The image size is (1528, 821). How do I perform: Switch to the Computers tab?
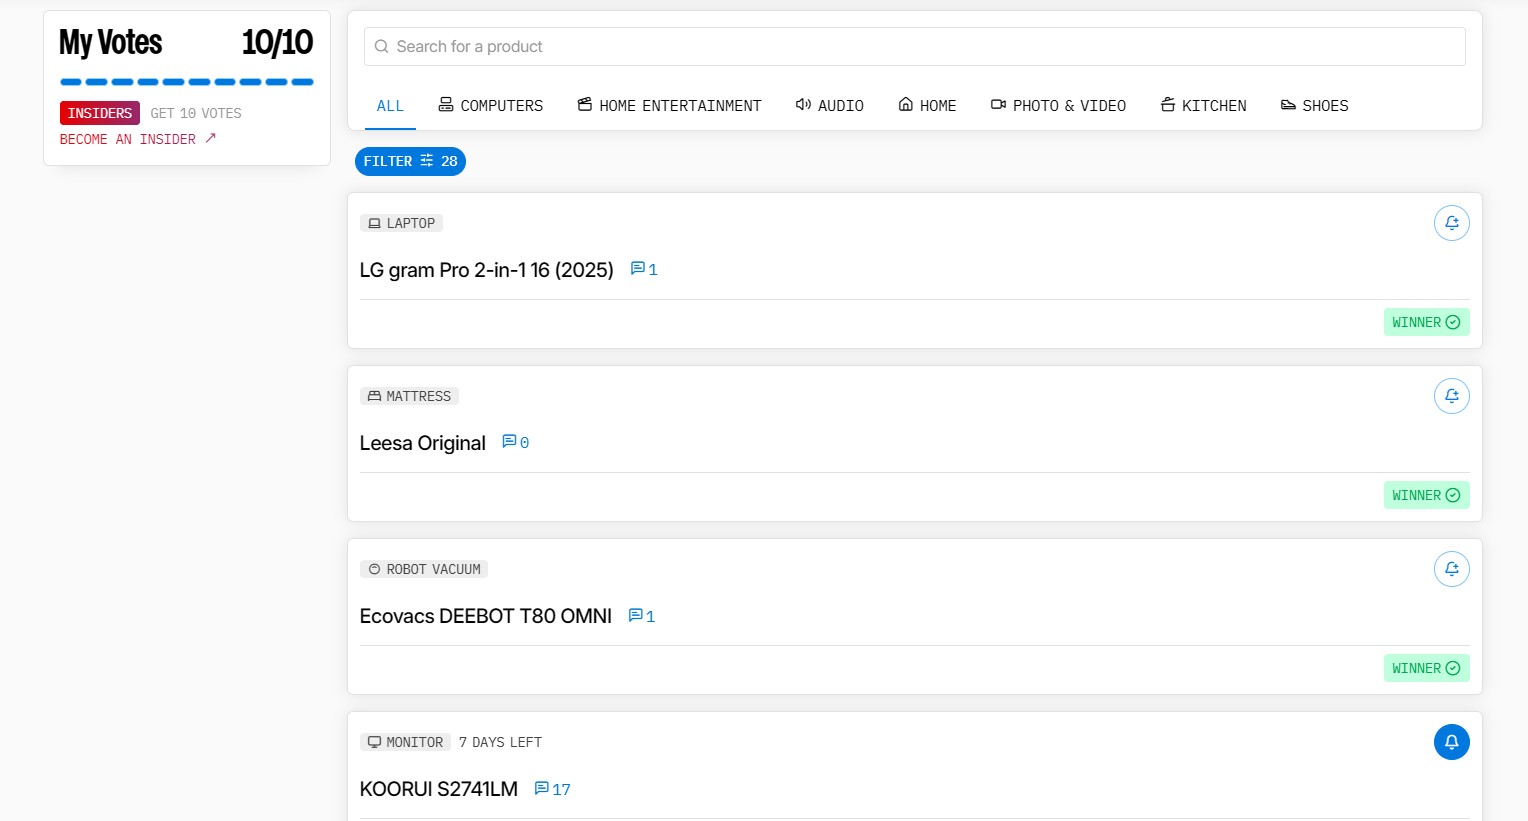click(x=490, y=105)
